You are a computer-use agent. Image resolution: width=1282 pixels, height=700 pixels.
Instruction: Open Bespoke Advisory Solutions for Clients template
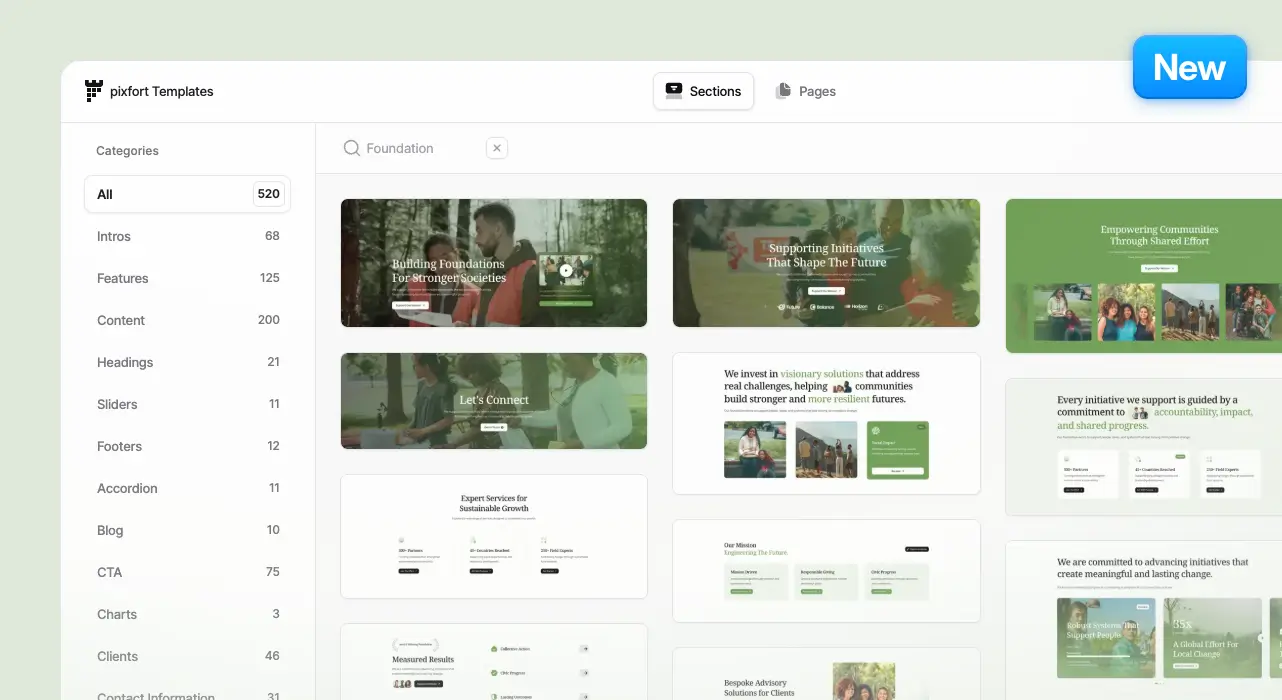coord(826,674)
